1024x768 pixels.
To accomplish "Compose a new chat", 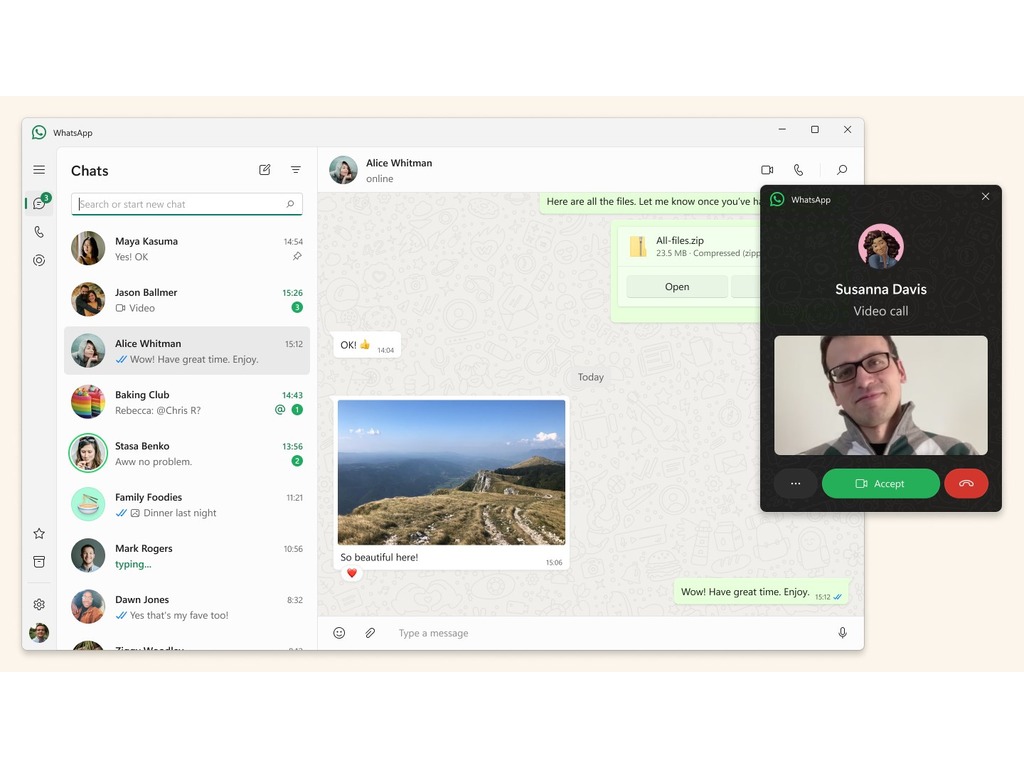I will click(x=265, y=170).
